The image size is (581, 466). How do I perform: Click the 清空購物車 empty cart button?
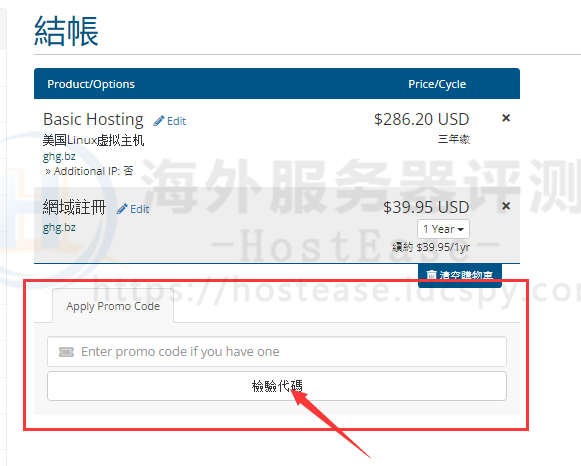click(x=460, y=275)
